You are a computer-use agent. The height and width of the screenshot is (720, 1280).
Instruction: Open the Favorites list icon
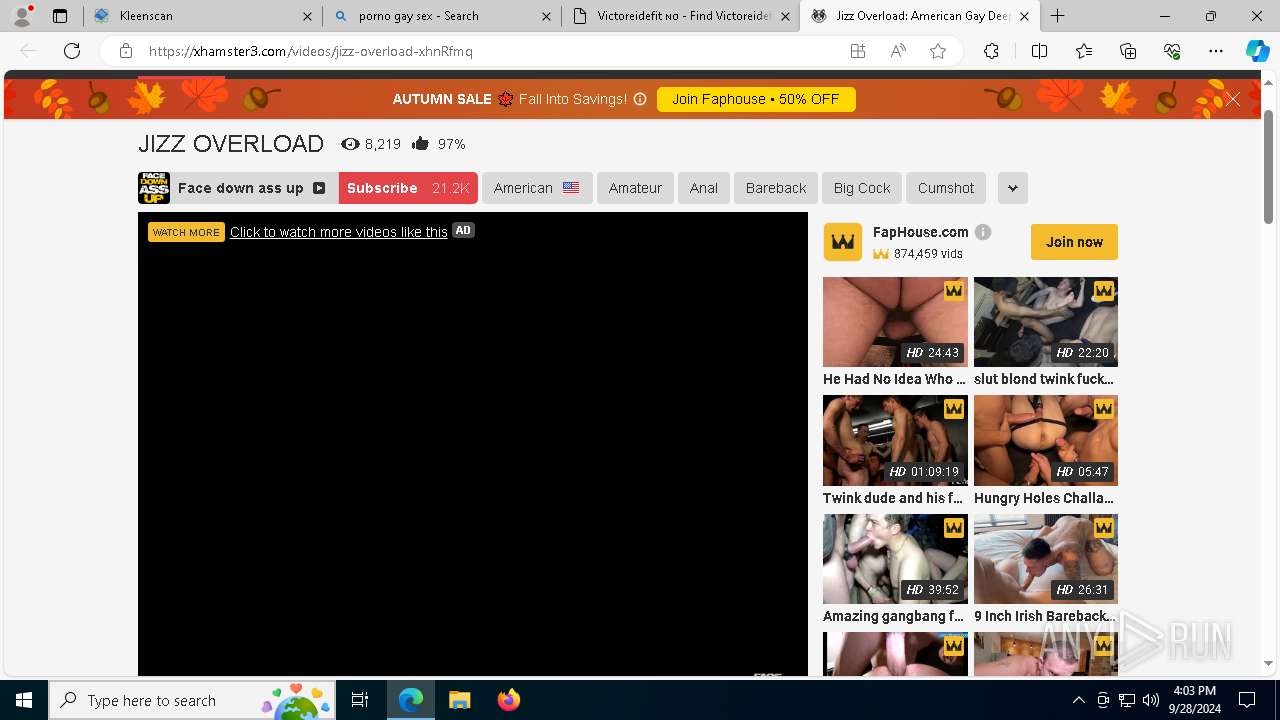coord(1084,51)
